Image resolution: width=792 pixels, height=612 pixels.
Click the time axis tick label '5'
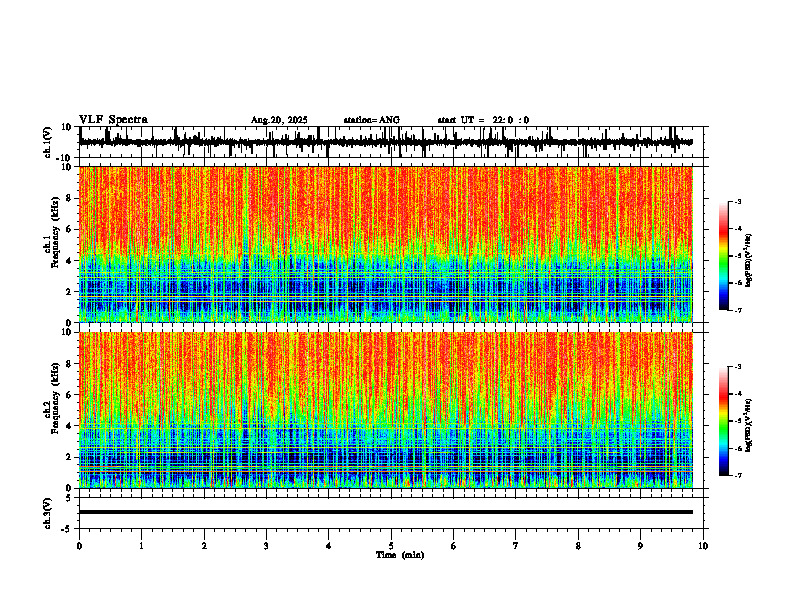[x=391, y=546]
